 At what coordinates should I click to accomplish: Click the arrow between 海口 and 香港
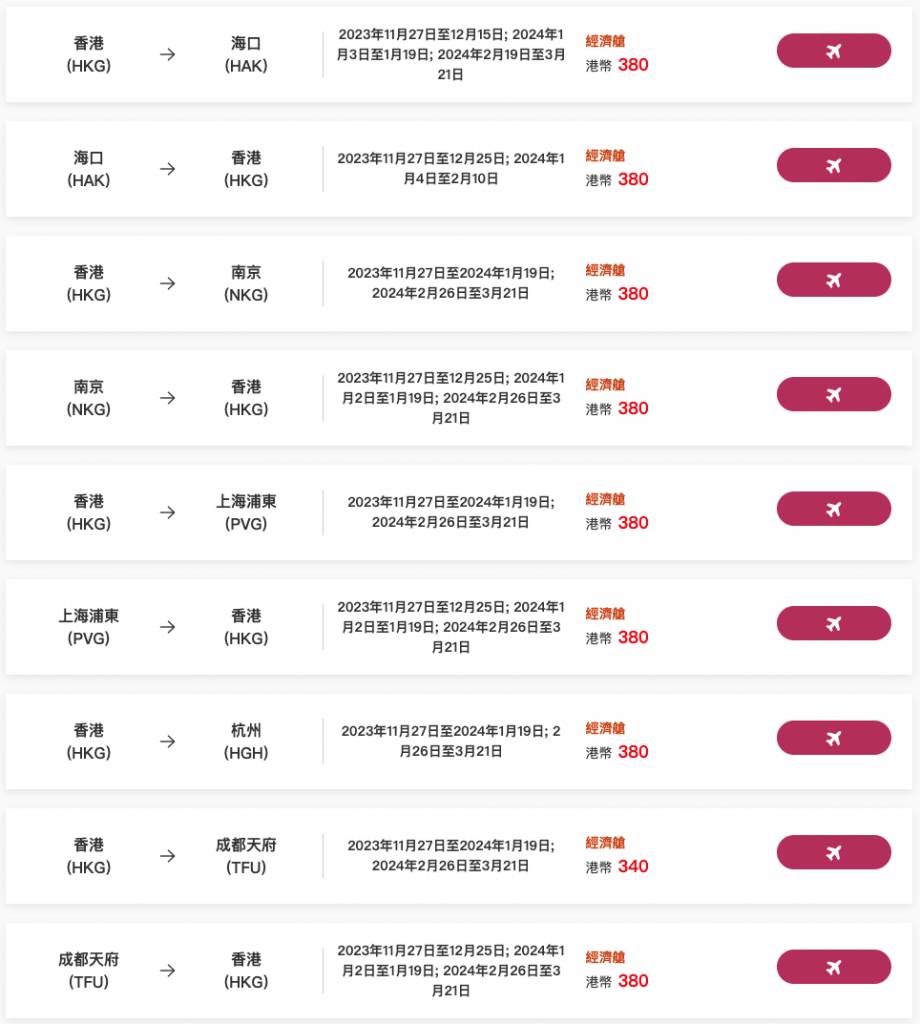coord(167,169)
